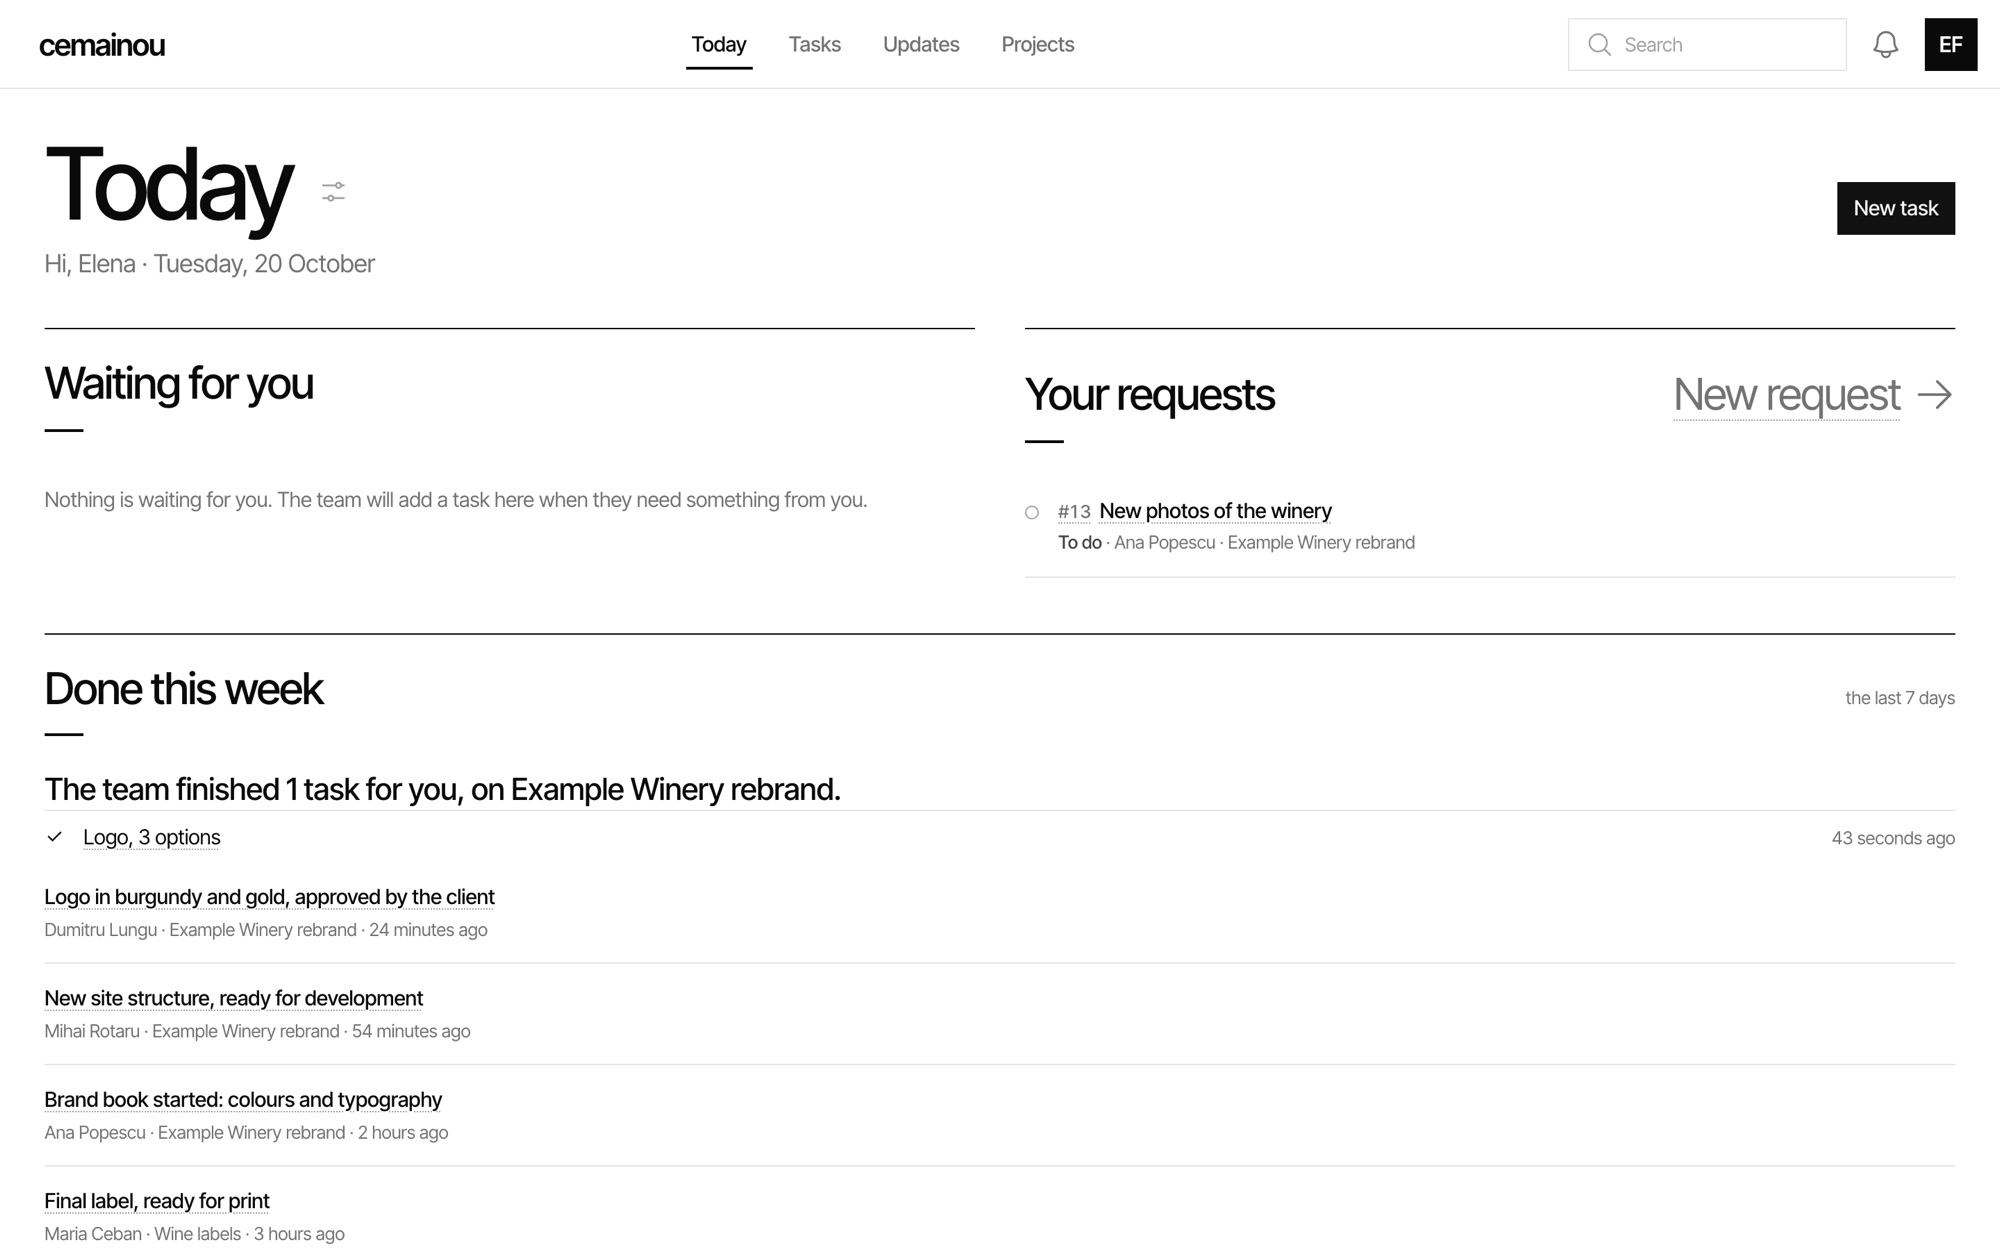This screenshot has width=2000, height=1250.
Task: Focus the Search input field
Action: tap(1707, 44)
